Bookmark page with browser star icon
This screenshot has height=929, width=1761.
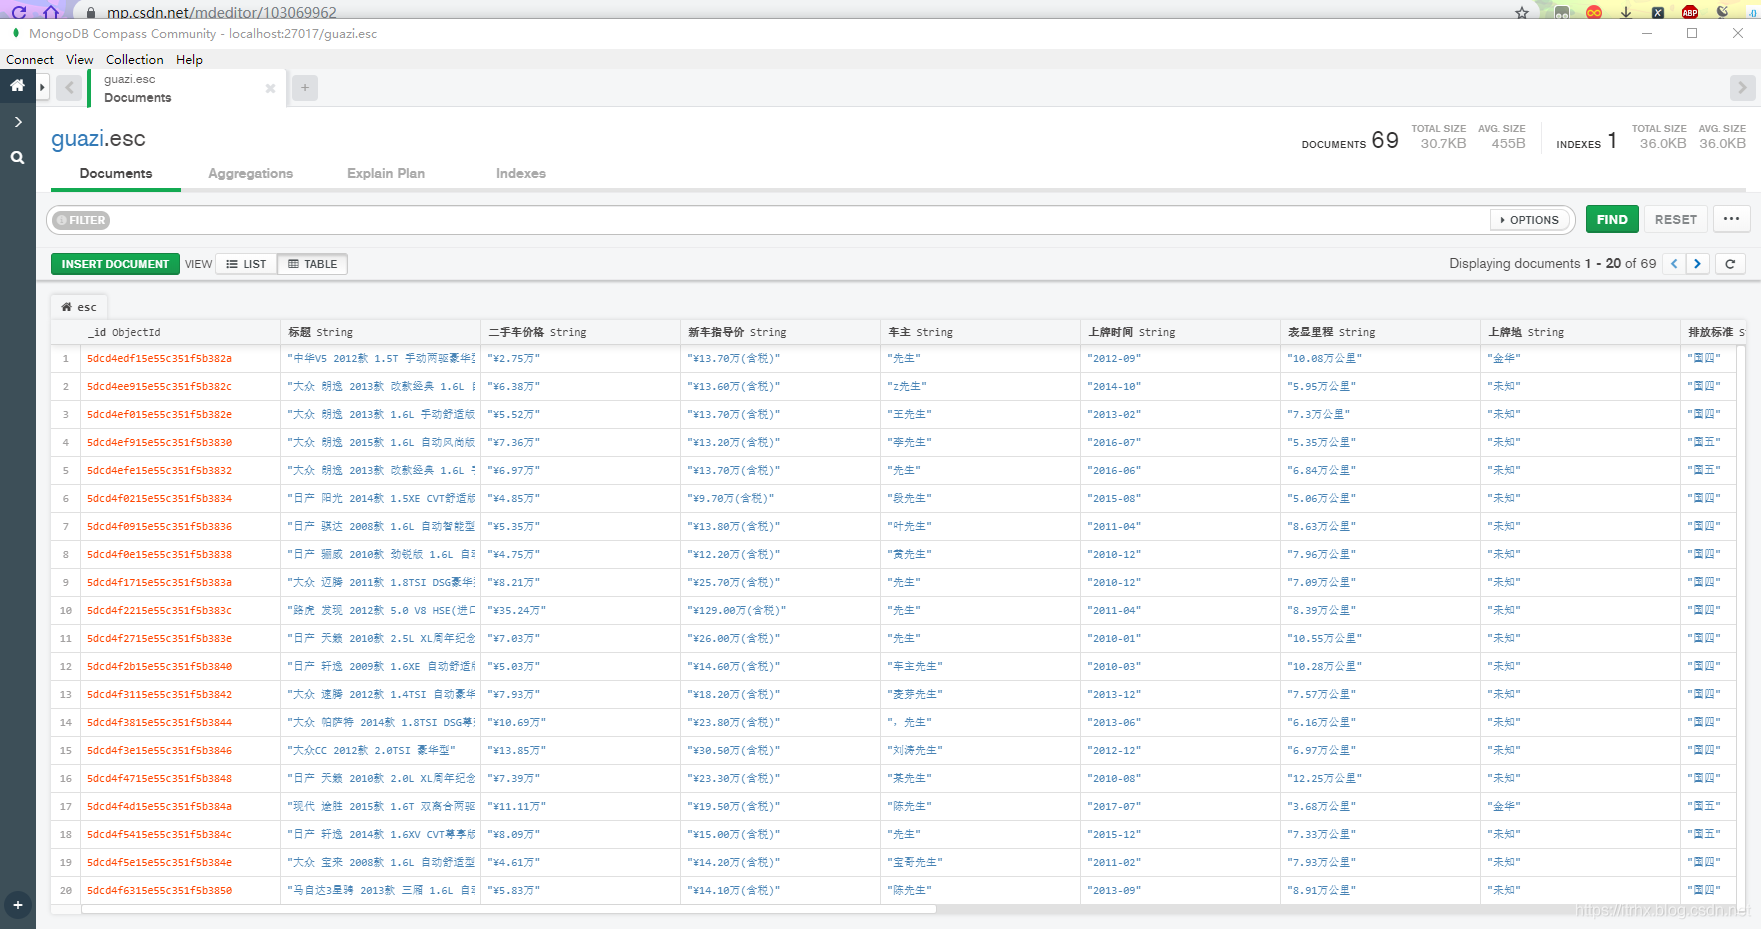point(1522,13)
